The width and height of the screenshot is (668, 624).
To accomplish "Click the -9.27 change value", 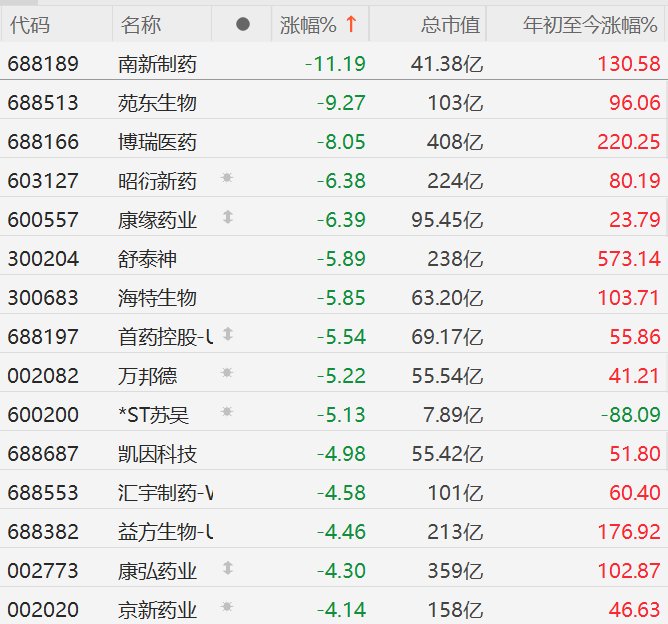I will [x=341, y=103].
